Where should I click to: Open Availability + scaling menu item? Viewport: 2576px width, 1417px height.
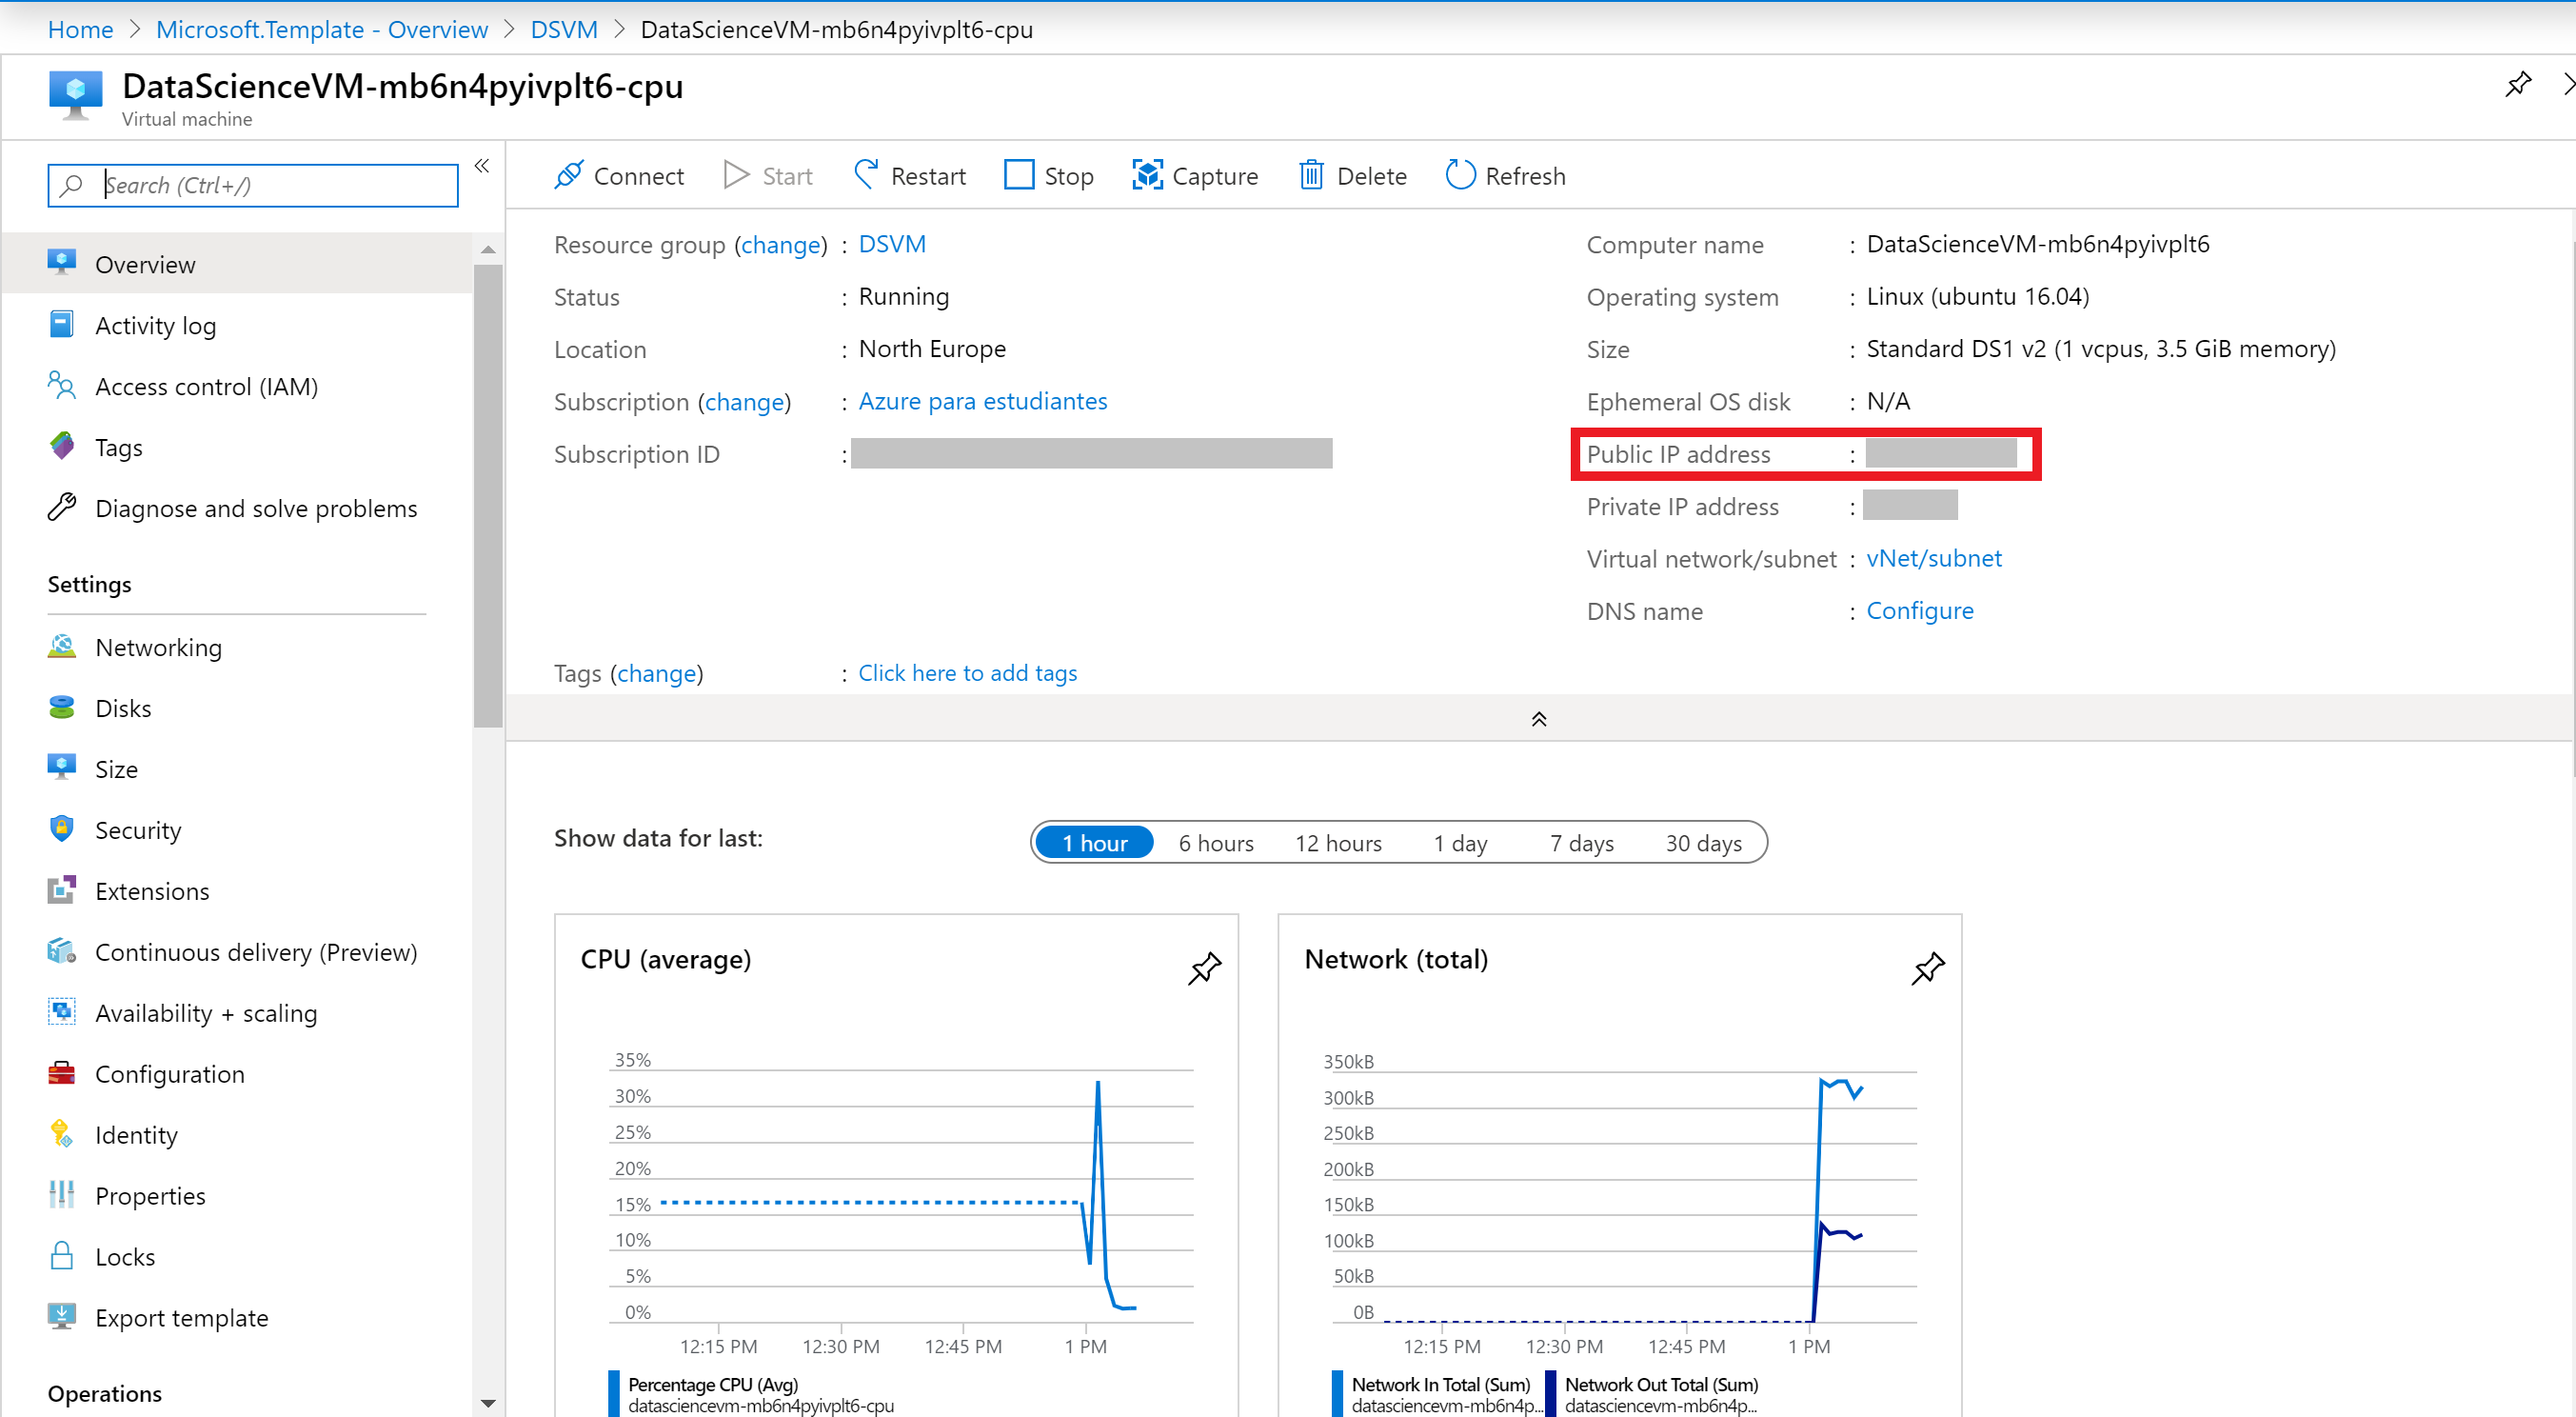[x=237, y=1013]
